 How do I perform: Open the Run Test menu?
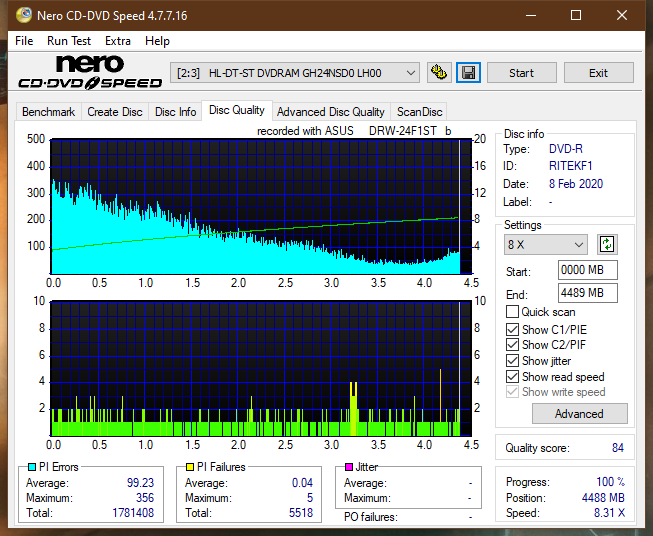pos(69,41)
